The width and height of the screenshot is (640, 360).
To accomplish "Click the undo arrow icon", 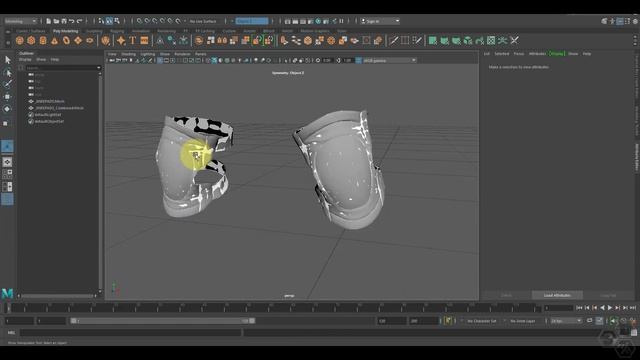I will (x=72, y=21).
